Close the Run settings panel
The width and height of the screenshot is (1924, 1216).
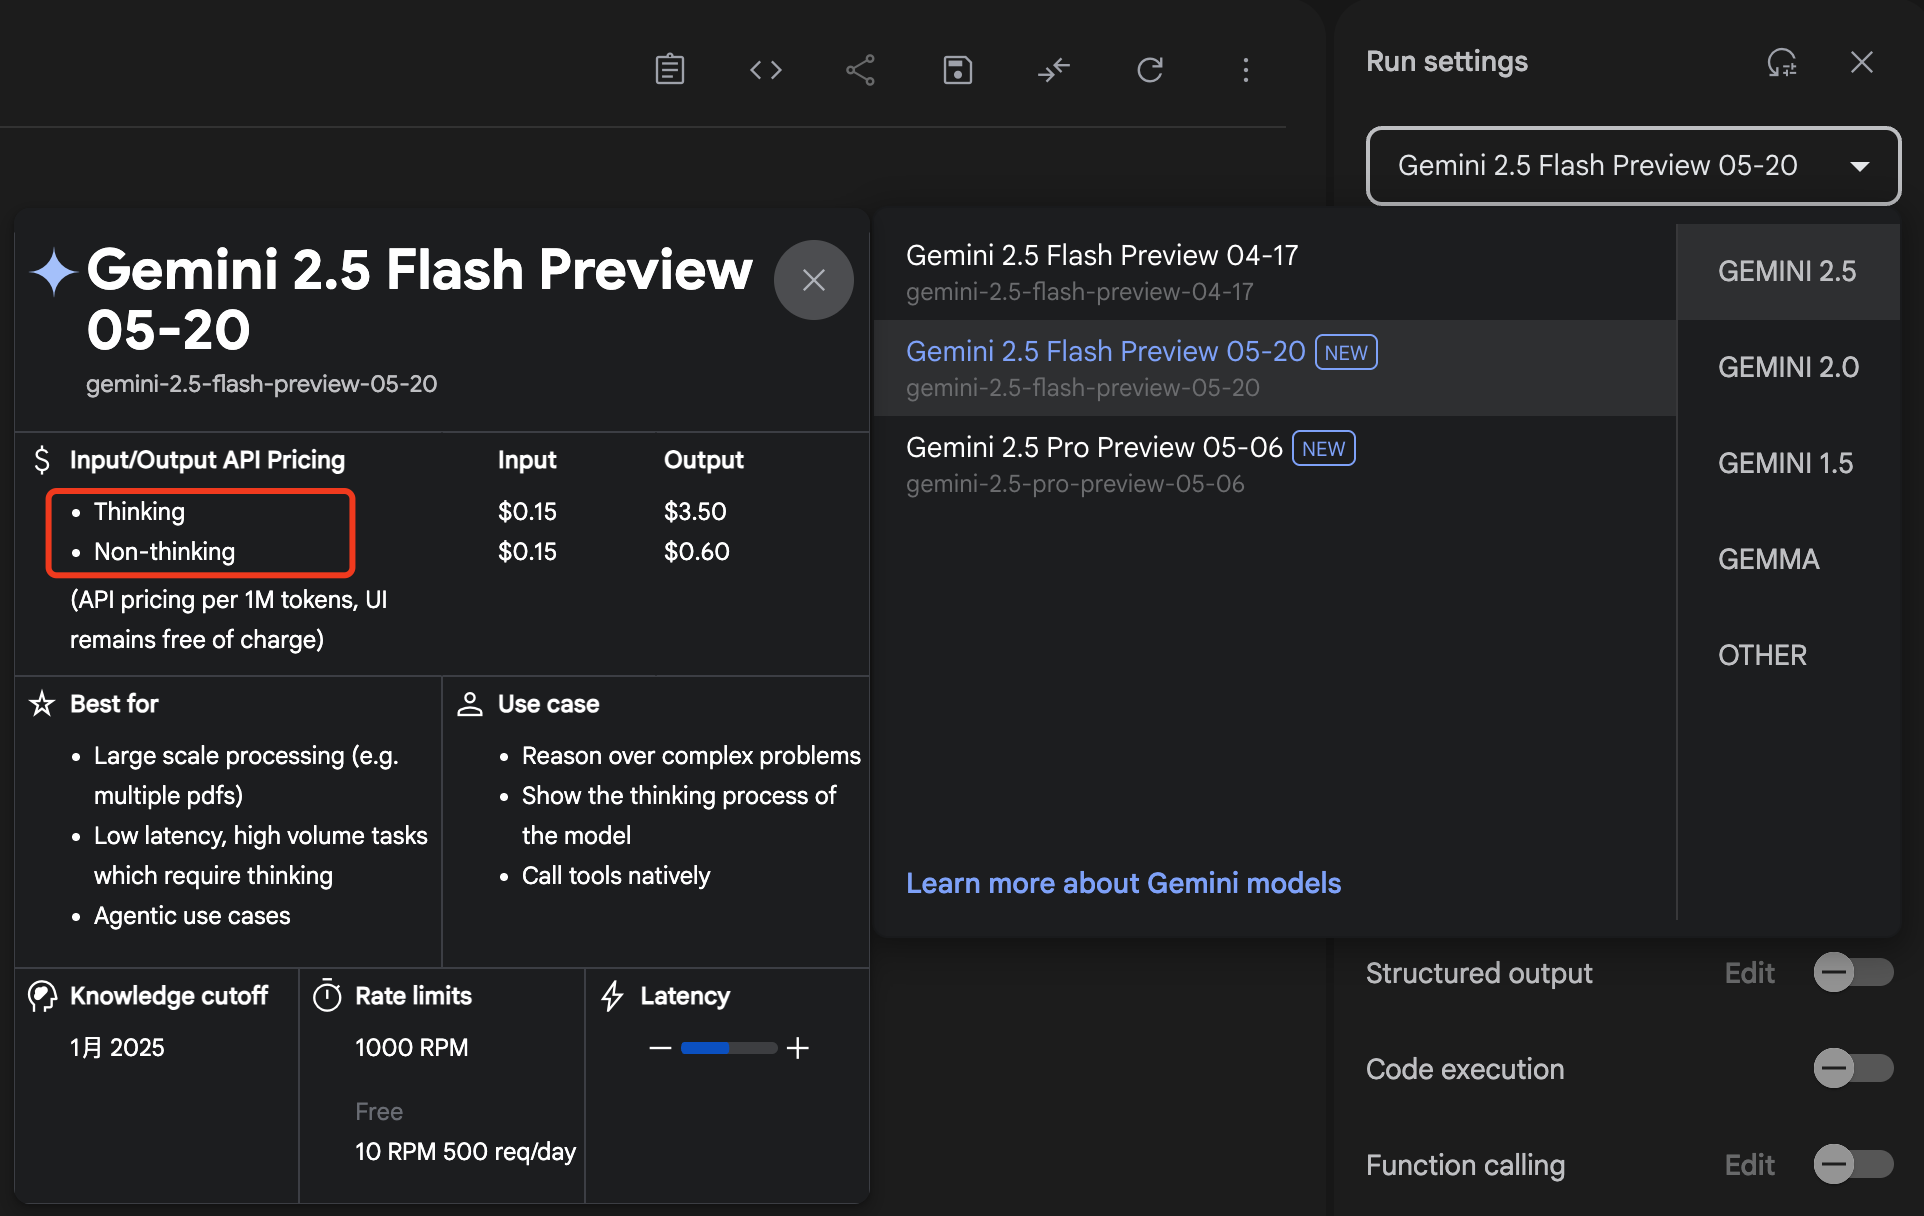coord(1861,62)
